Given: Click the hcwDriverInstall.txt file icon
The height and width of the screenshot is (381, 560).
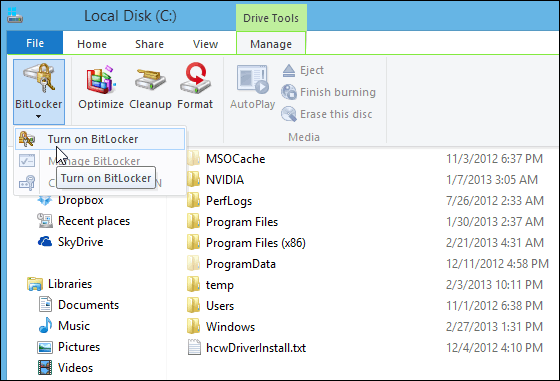Looking at the screenshot, I should (194, 347).
